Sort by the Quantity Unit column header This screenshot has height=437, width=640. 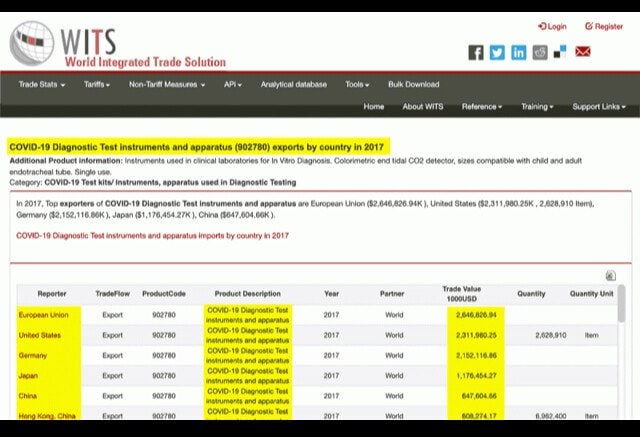point(591,294)
